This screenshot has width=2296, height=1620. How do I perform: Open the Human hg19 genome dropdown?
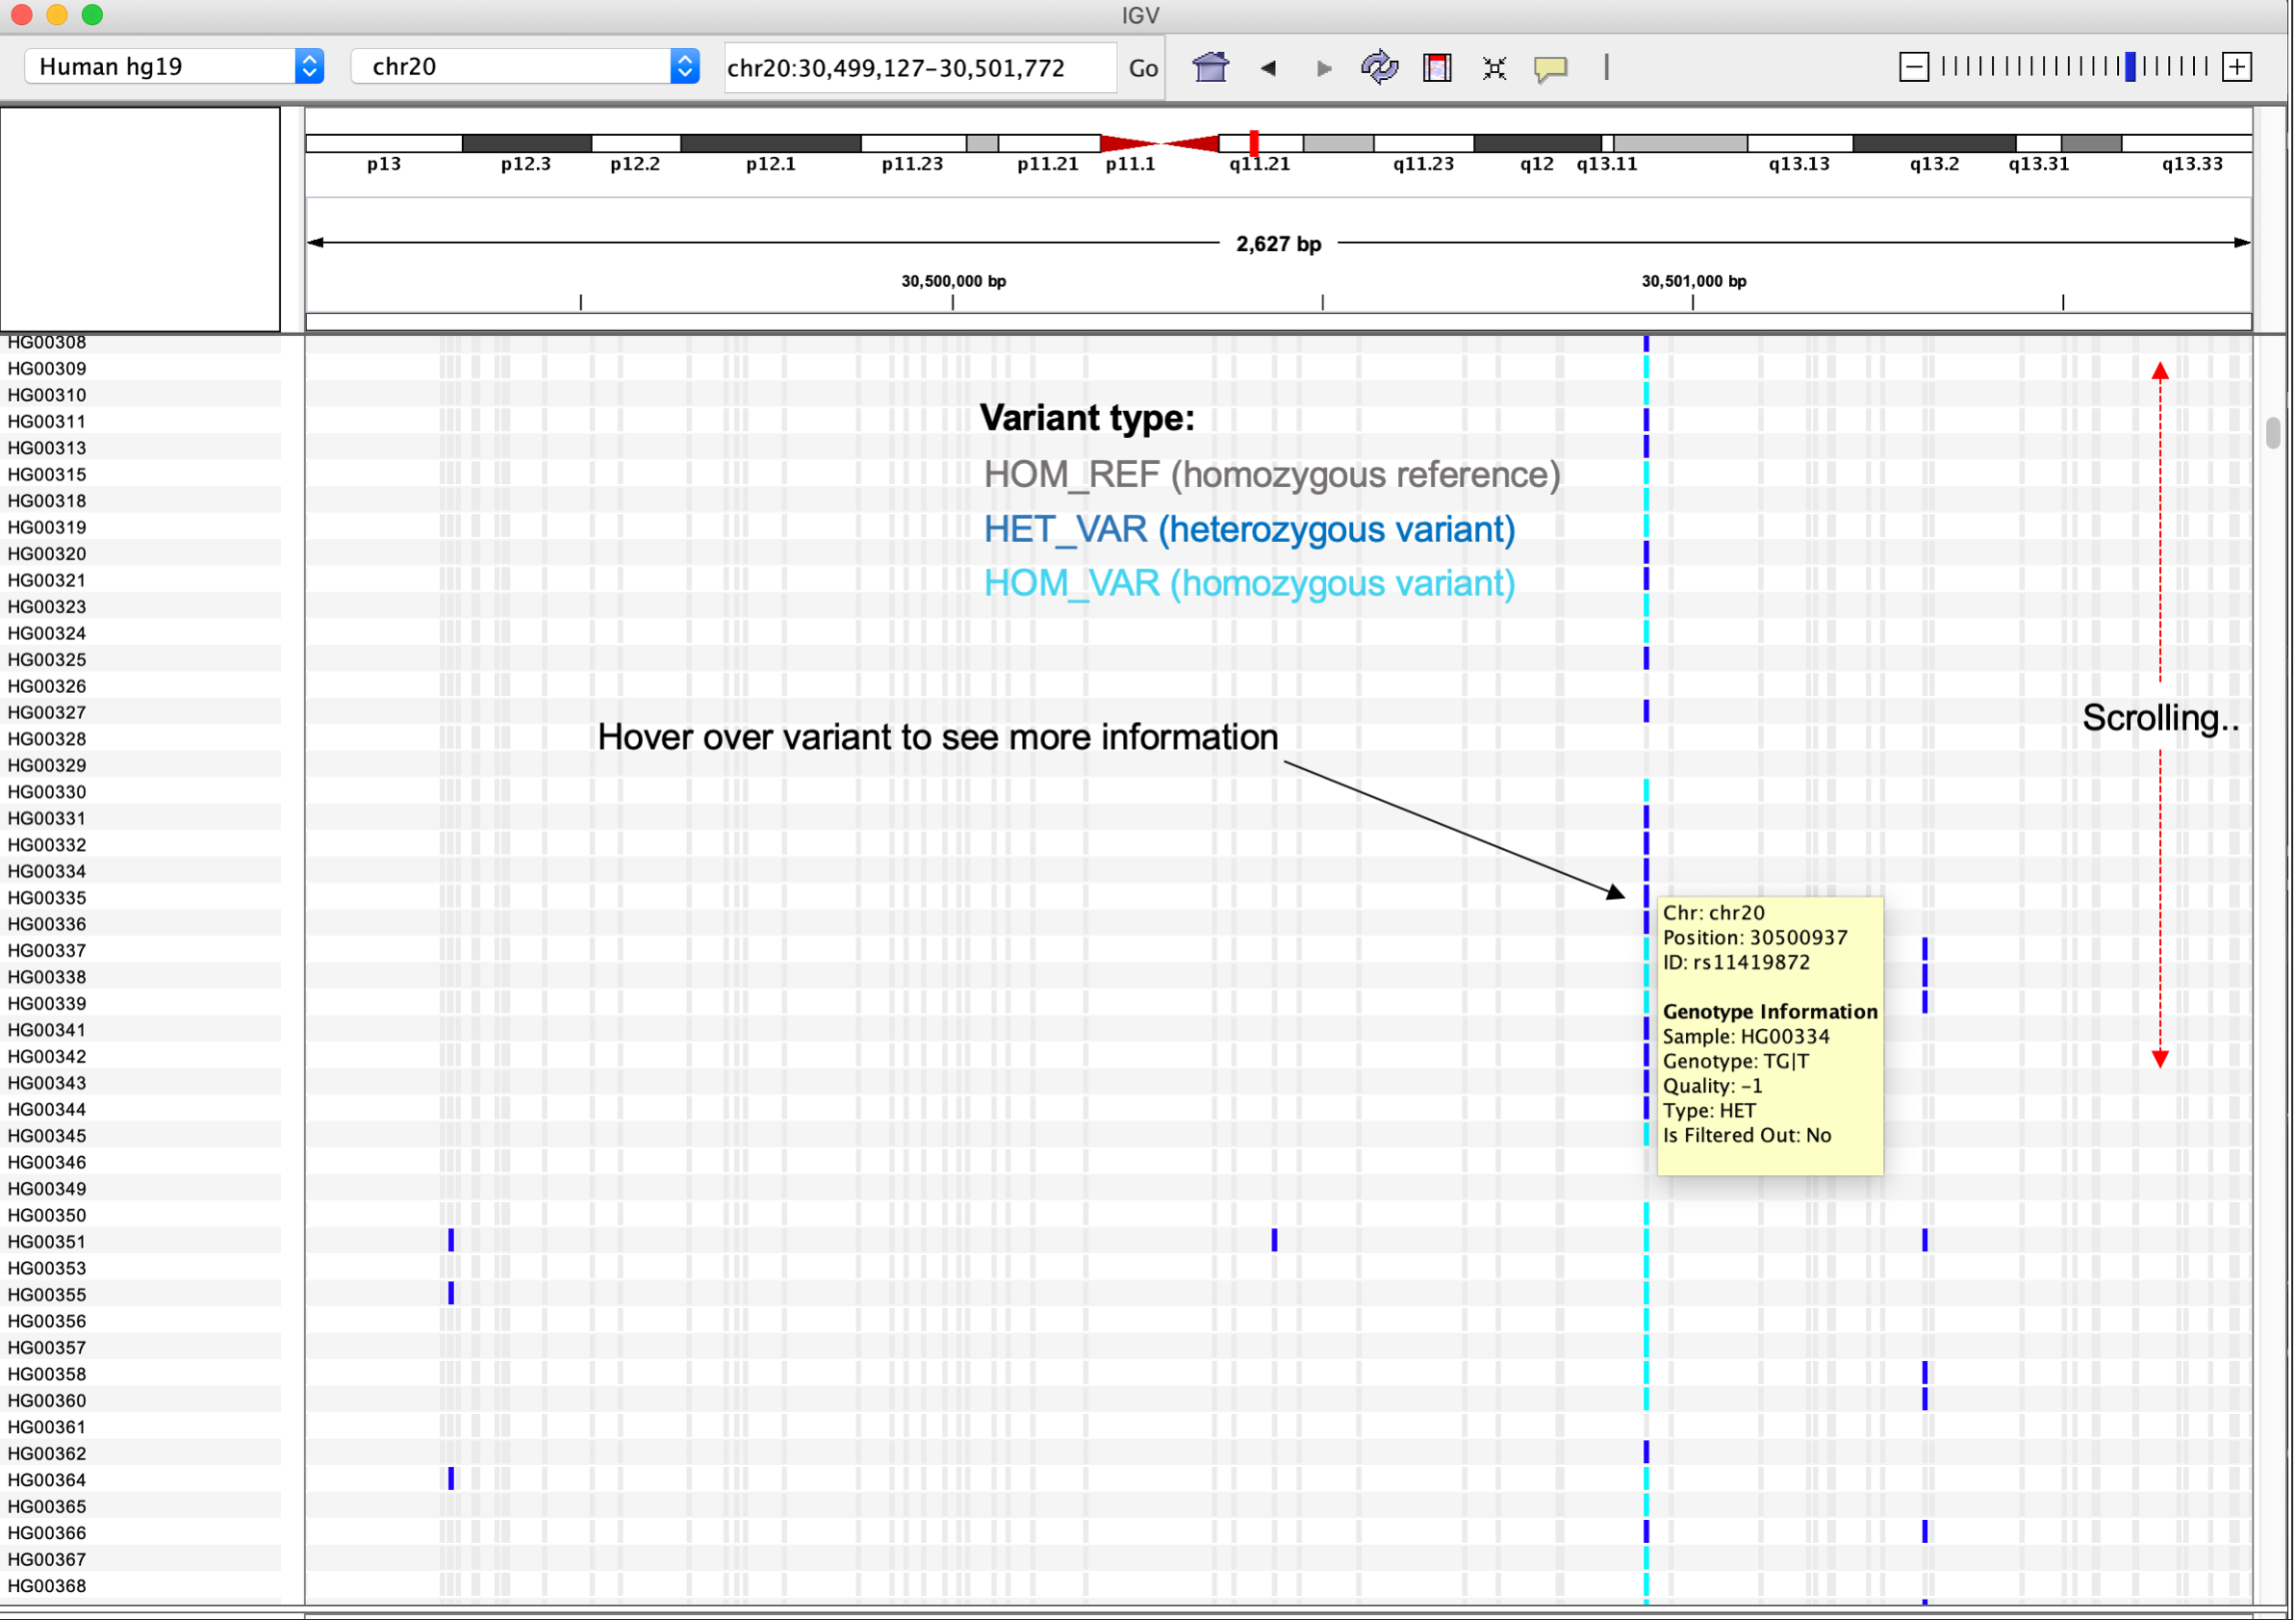pos(174,66)
